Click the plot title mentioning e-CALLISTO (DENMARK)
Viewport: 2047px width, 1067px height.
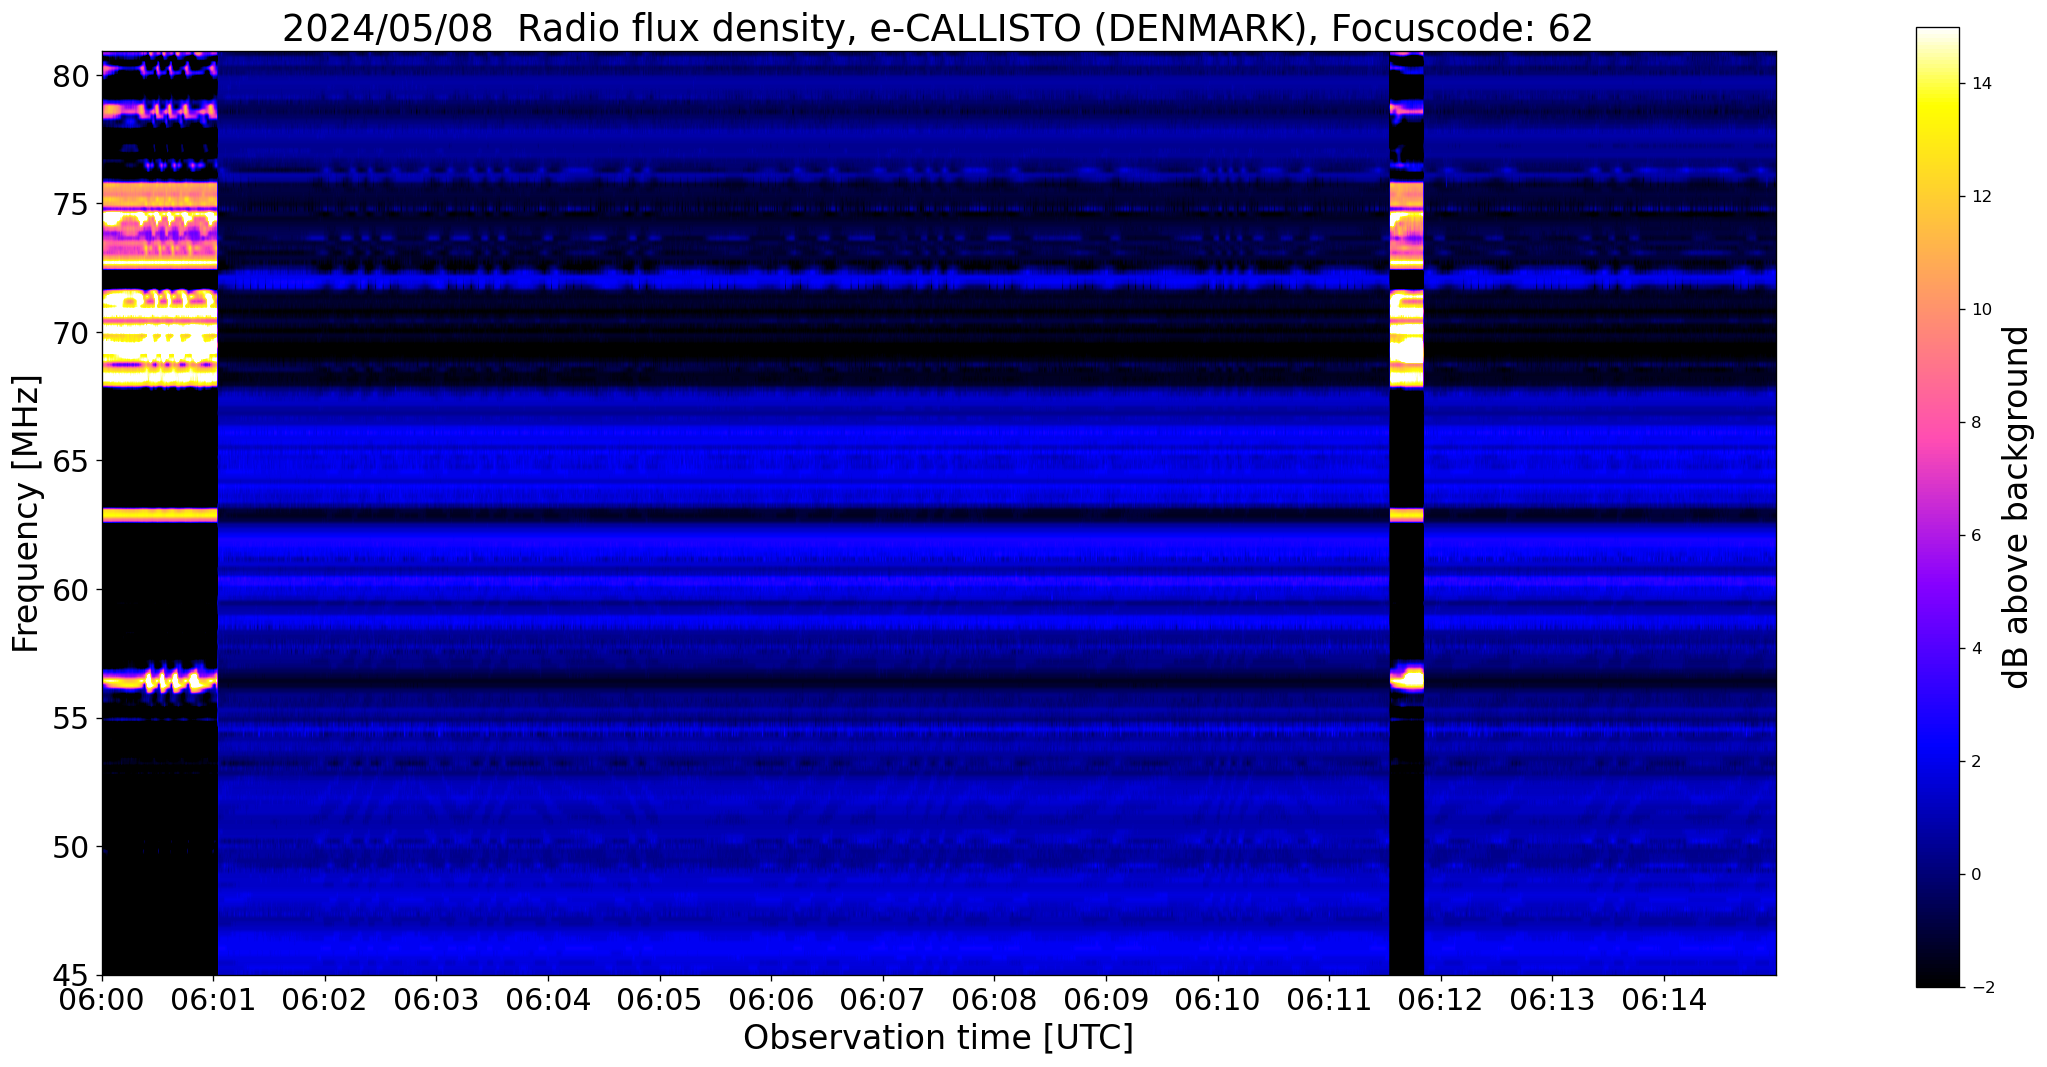(937, 27)
